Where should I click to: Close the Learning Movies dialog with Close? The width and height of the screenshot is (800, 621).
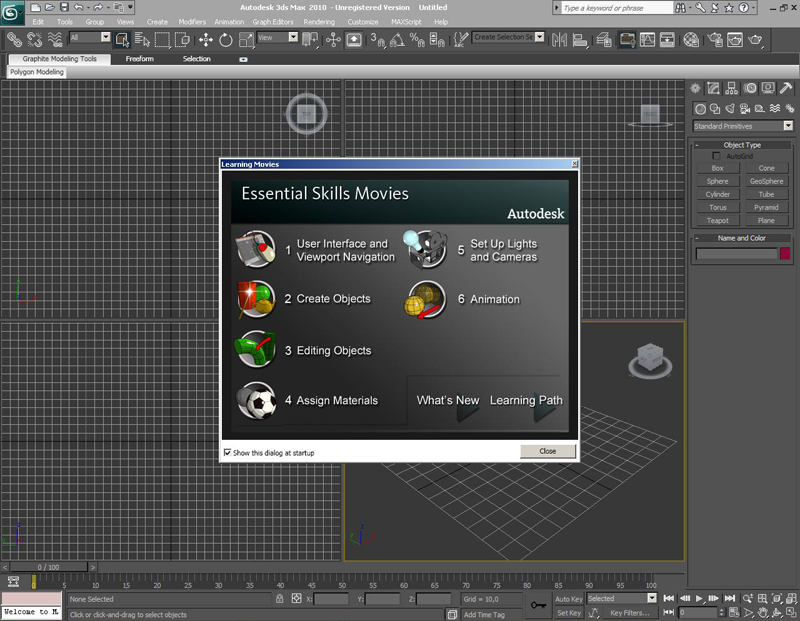pos(548,451)
